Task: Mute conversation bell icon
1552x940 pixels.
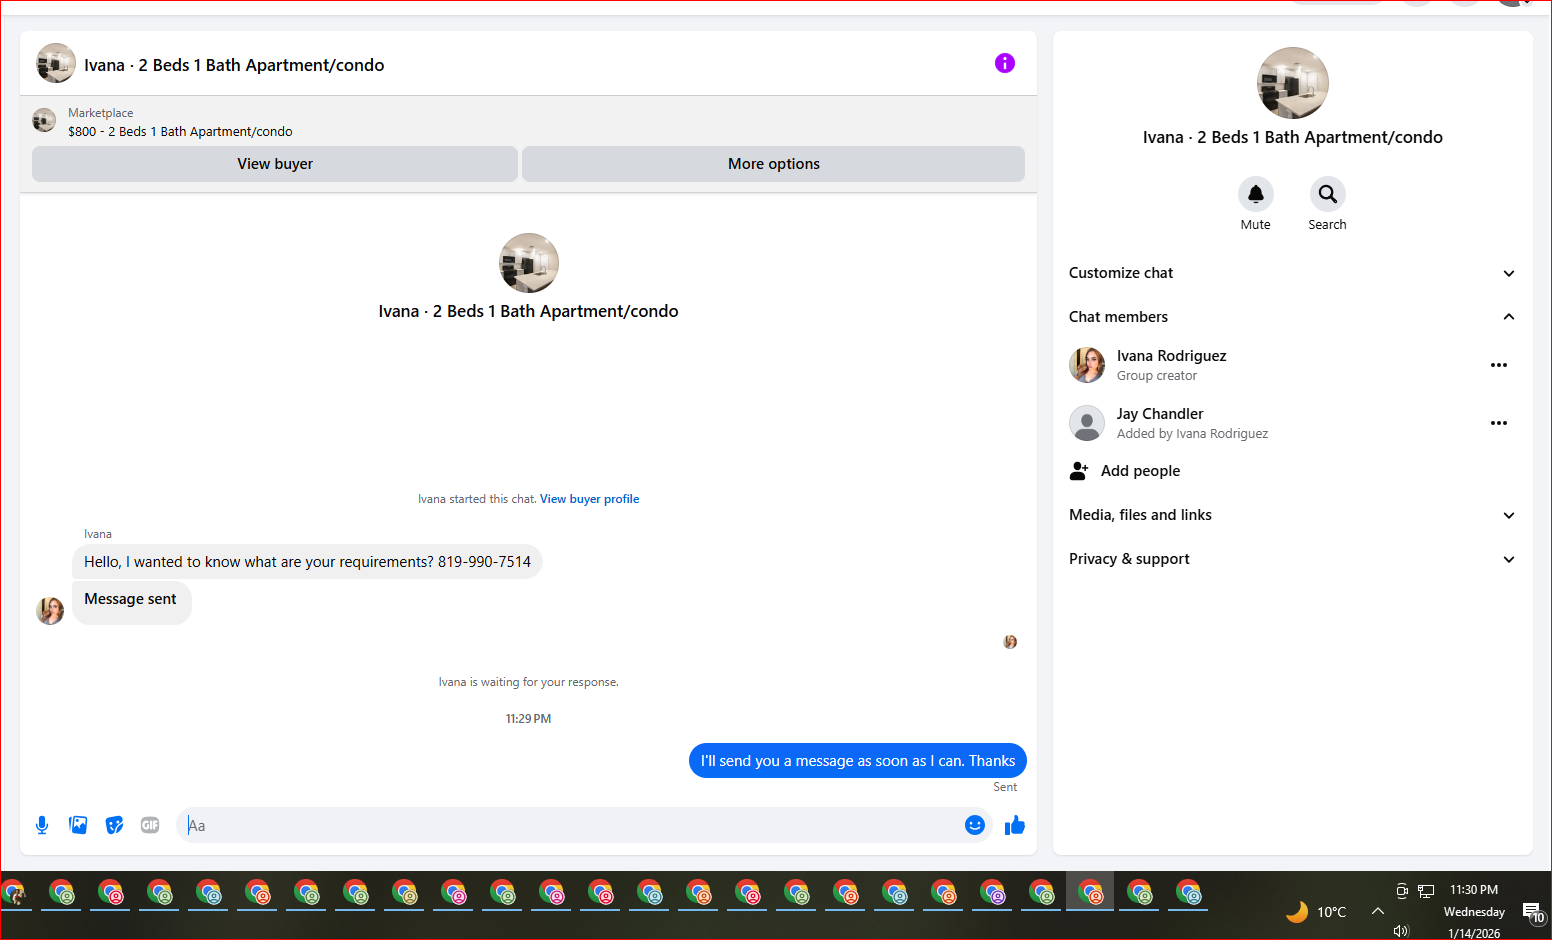Action: pos(1256,194)
